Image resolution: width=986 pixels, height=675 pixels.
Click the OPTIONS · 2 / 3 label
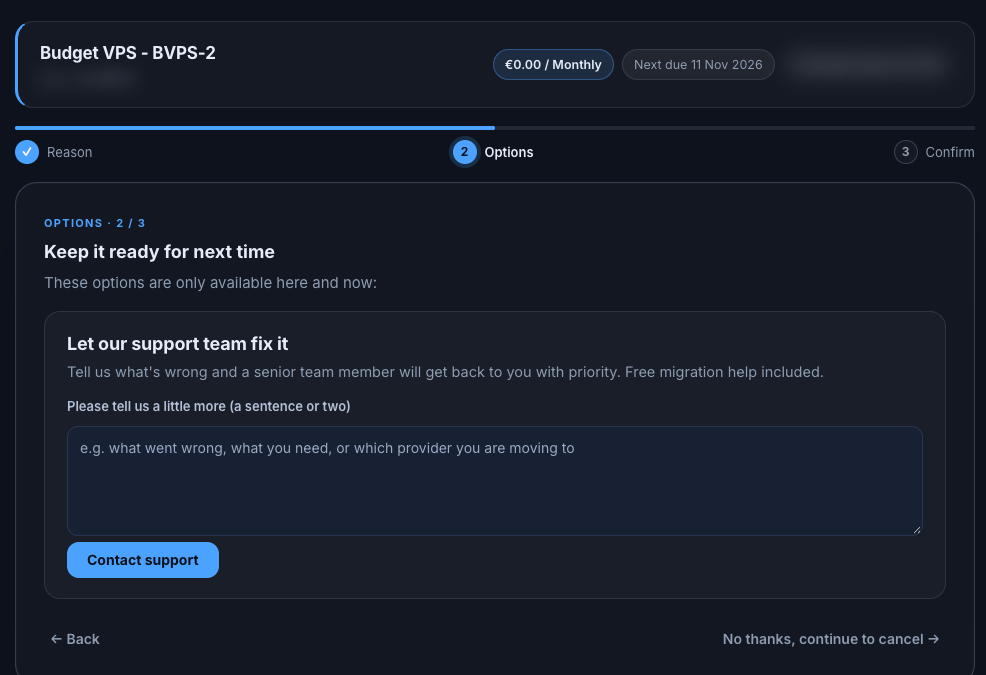click(94, 223)
